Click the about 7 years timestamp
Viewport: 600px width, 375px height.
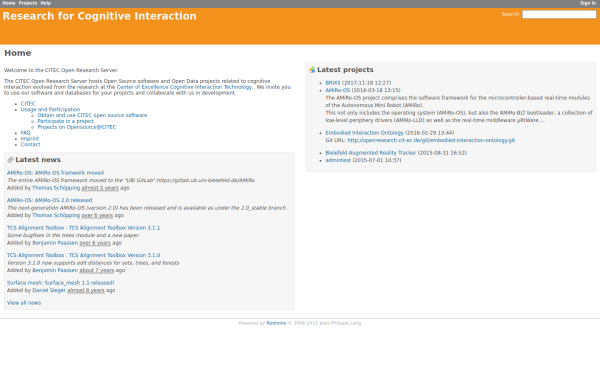point(96,270)
